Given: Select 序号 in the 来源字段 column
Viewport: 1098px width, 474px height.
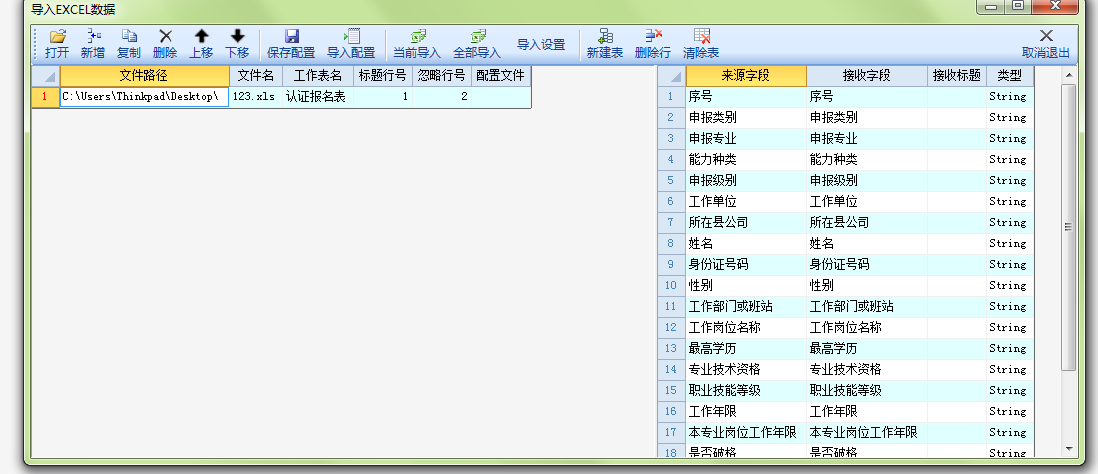Looking at the screenshot, I should [746, 97].
